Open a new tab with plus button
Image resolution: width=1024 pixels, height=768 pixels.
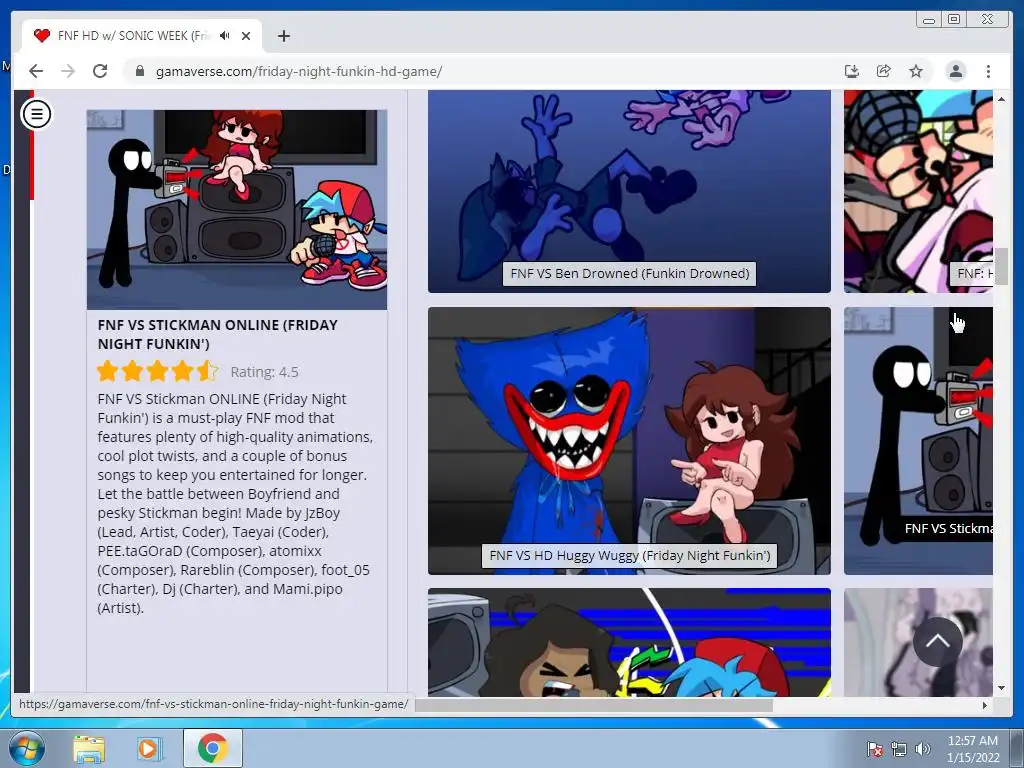pos(283,36)
